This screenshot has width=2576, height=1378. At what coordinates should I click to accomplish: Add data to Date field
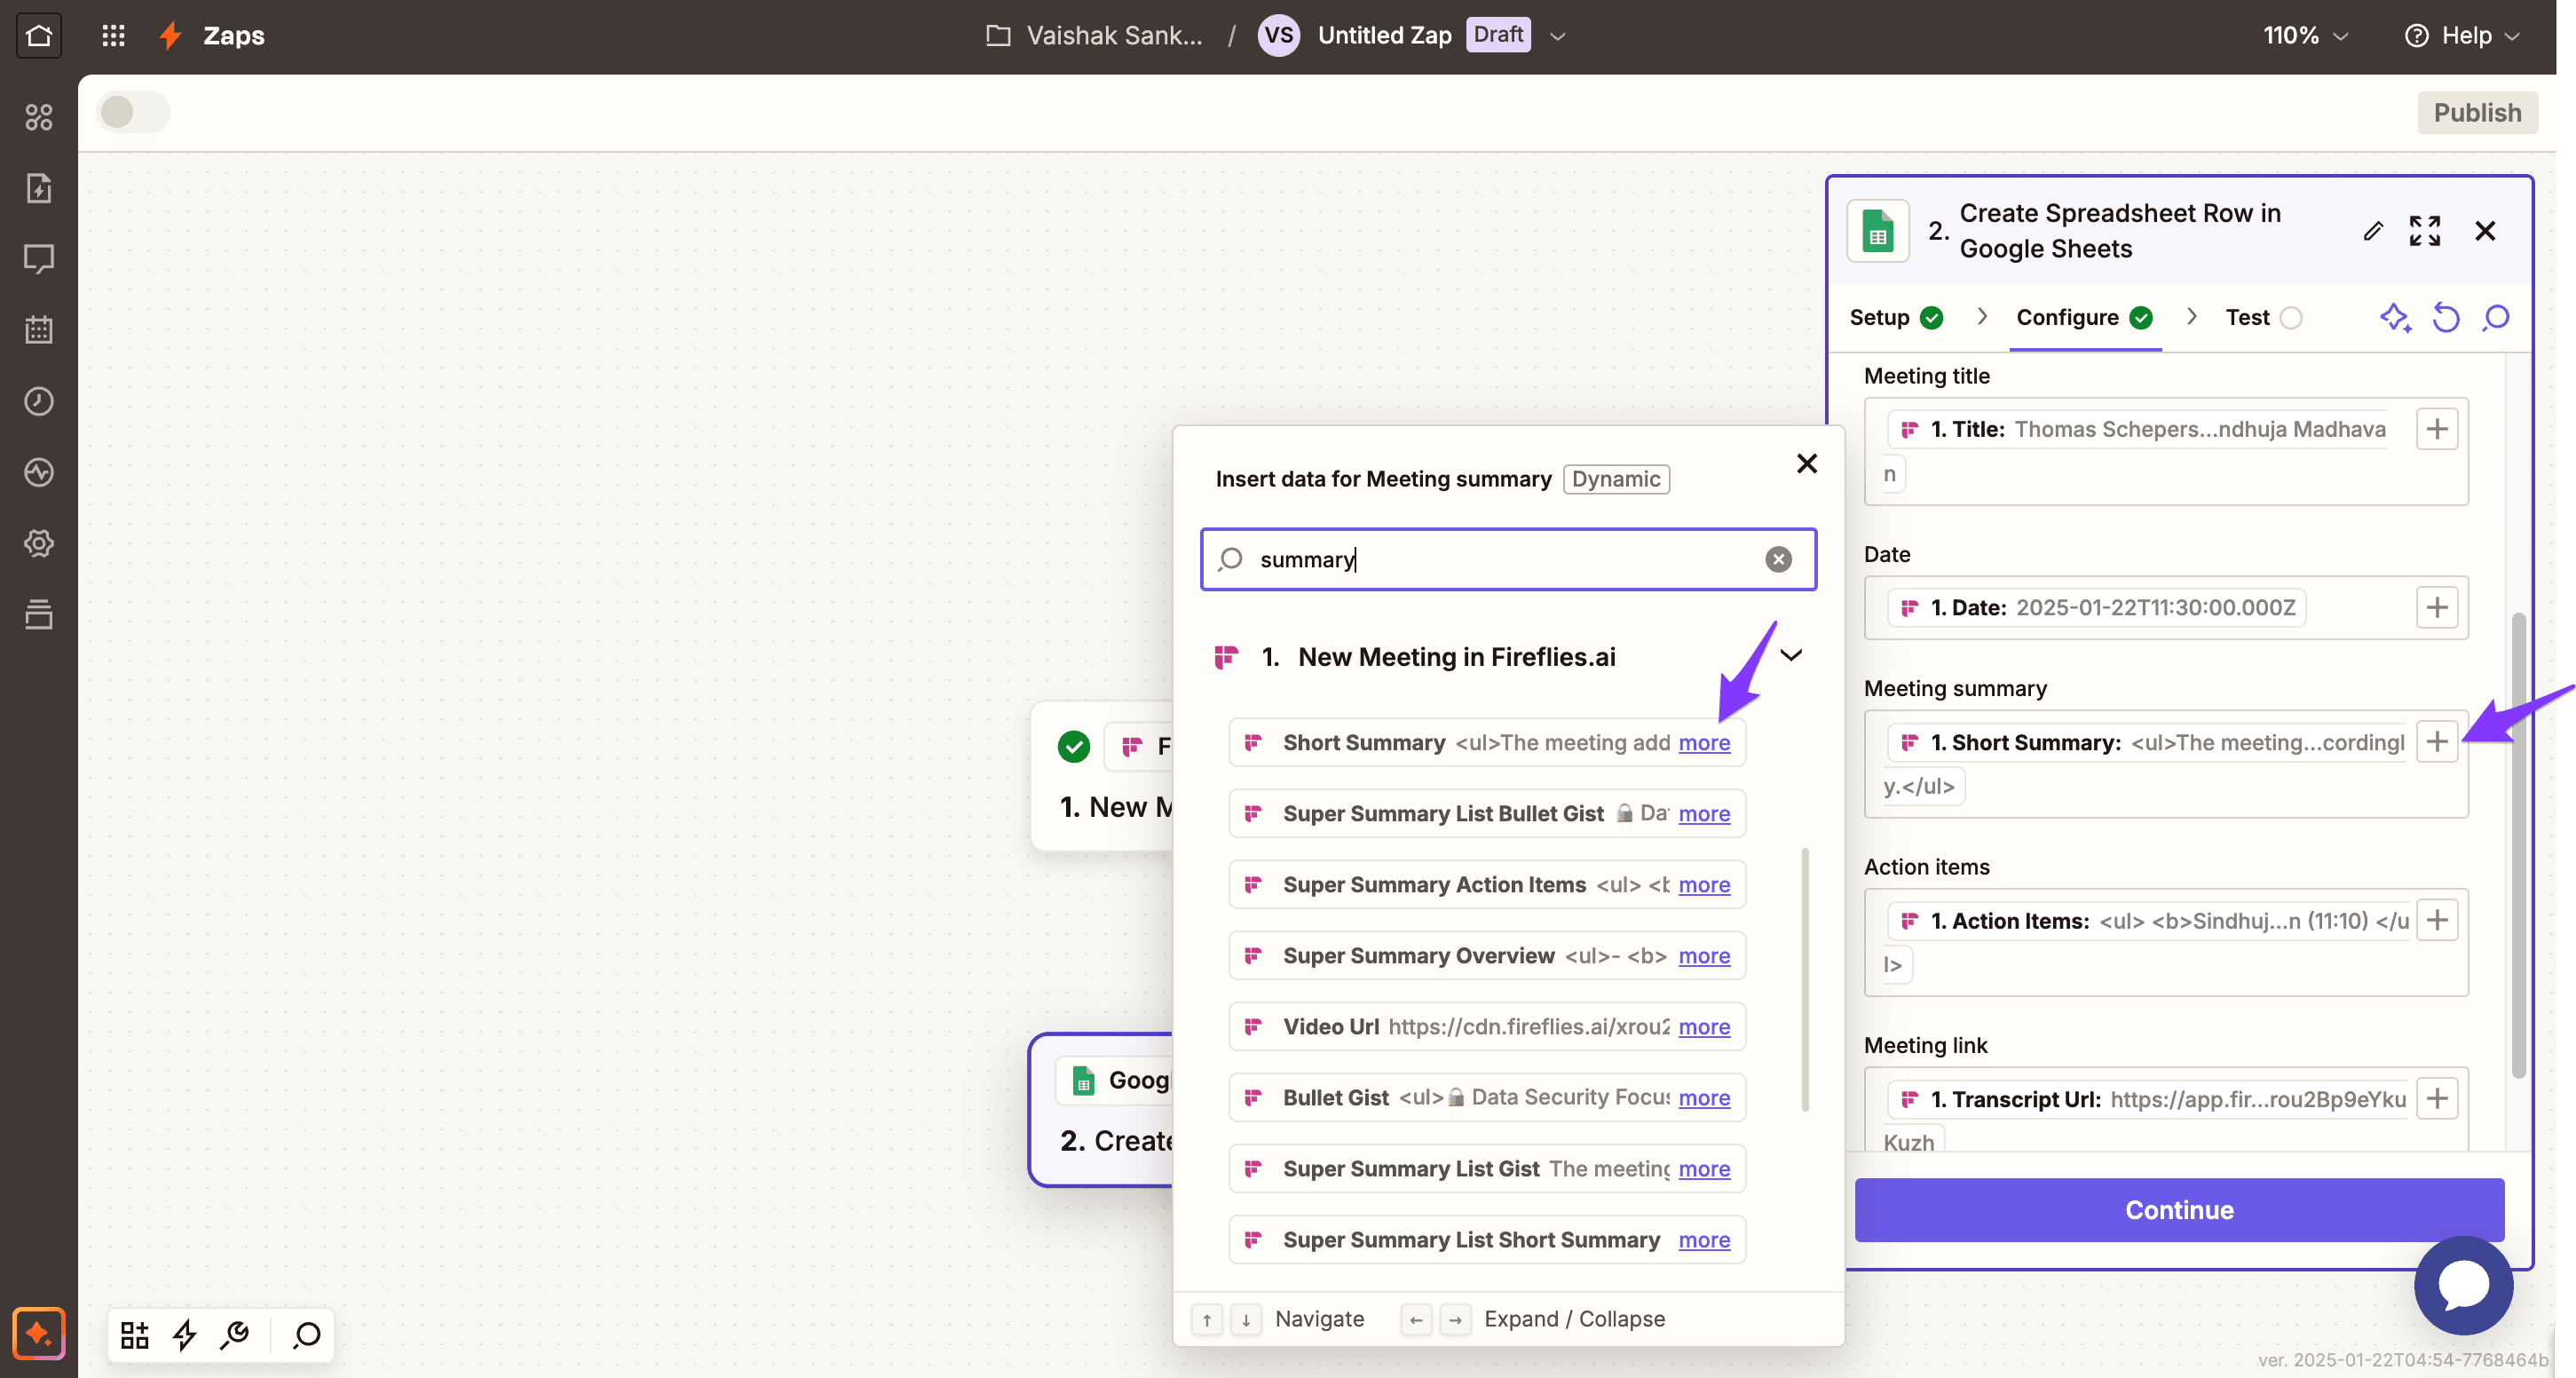2437,607
